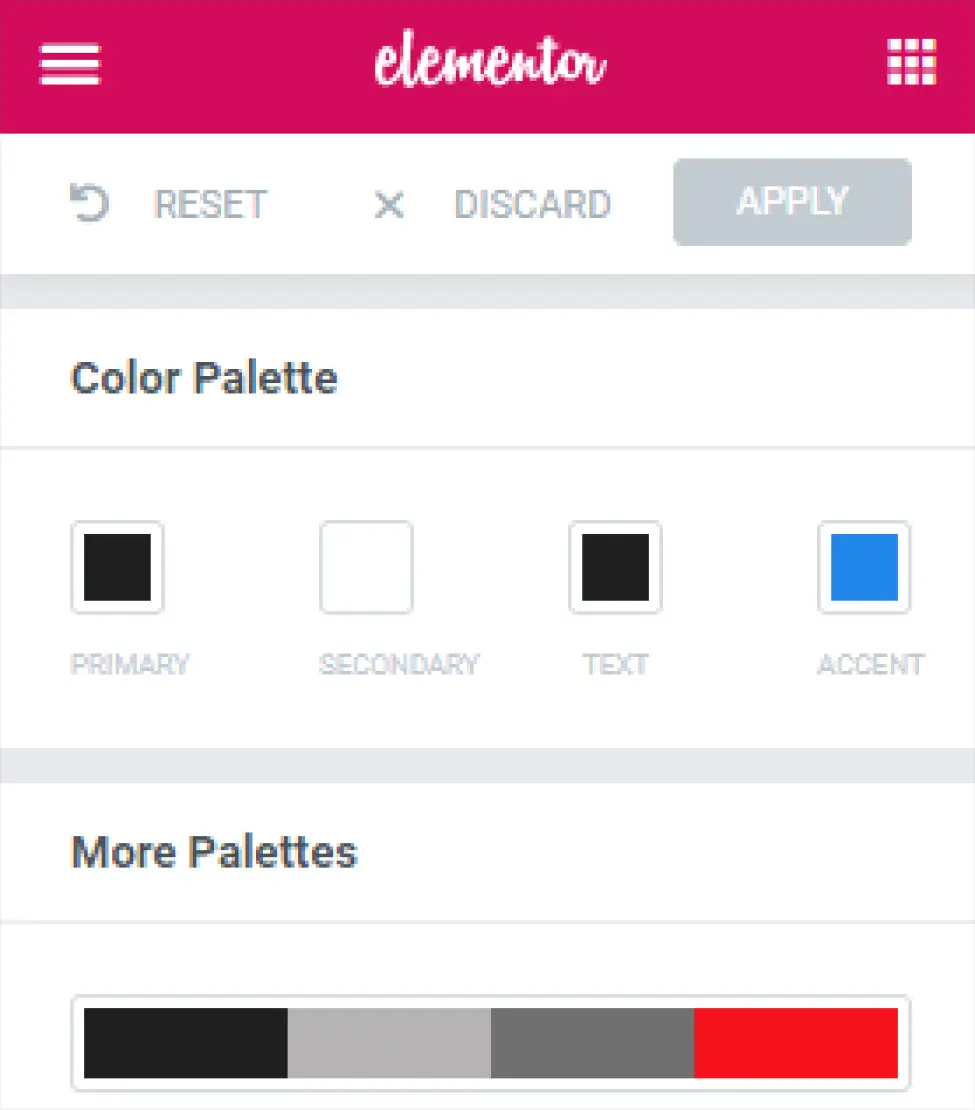Click the SECONDARY label under the swatch
Image resolution: width=975 pixels, height=1110 pixels.
pyautogui.click(x=399, y=664)
